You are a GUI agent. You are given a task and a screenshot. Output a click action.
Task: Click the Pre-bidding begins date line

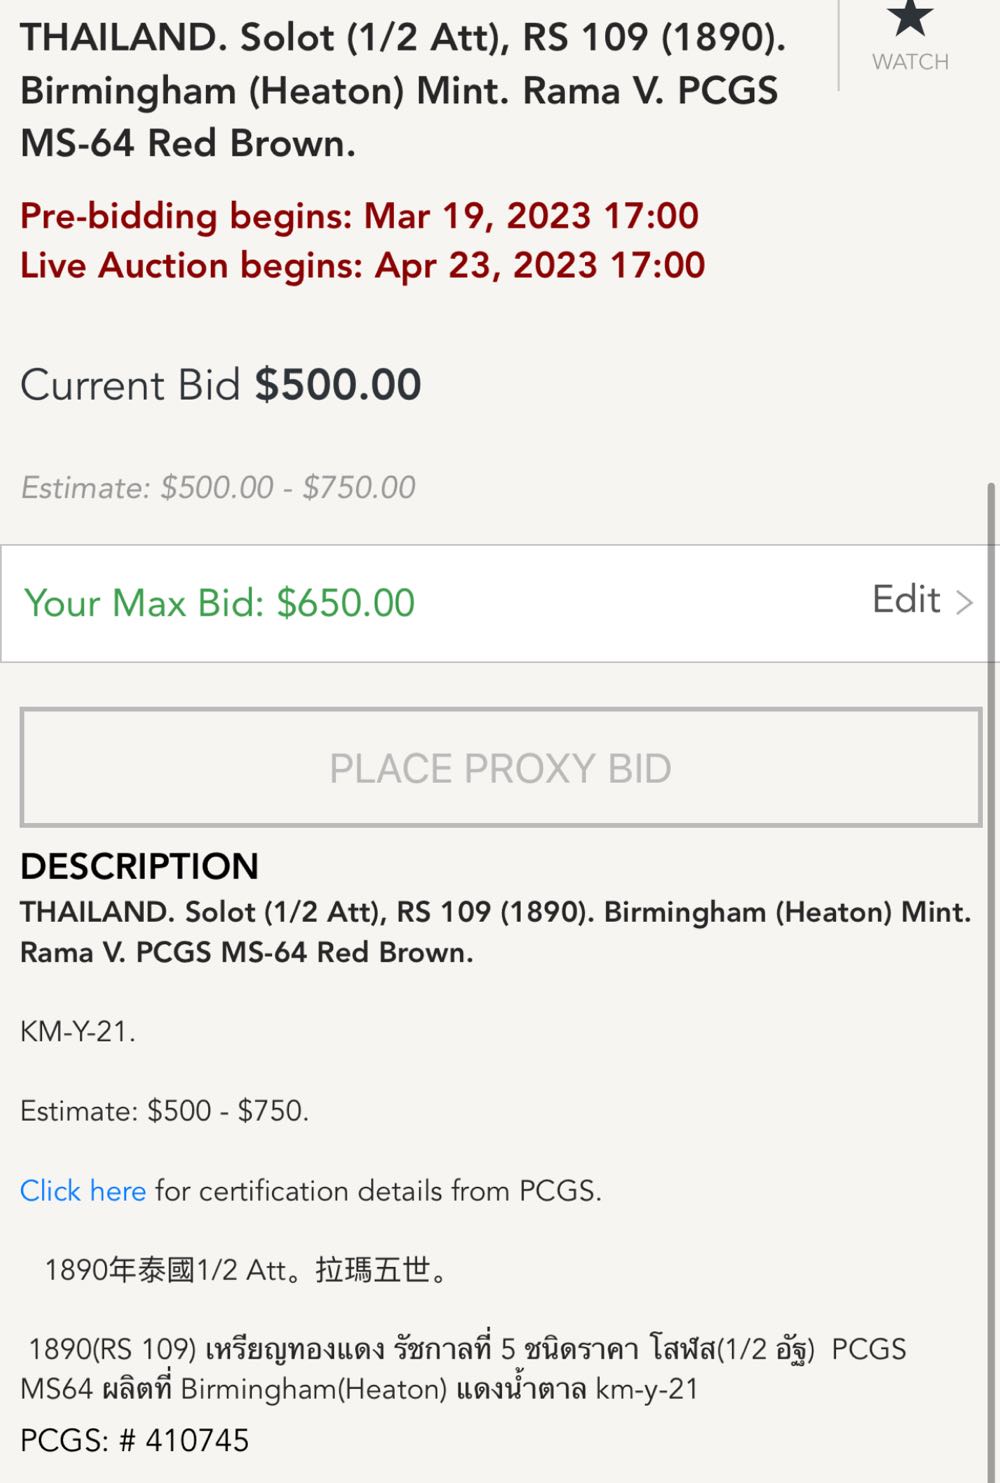(x=359, y=216)
